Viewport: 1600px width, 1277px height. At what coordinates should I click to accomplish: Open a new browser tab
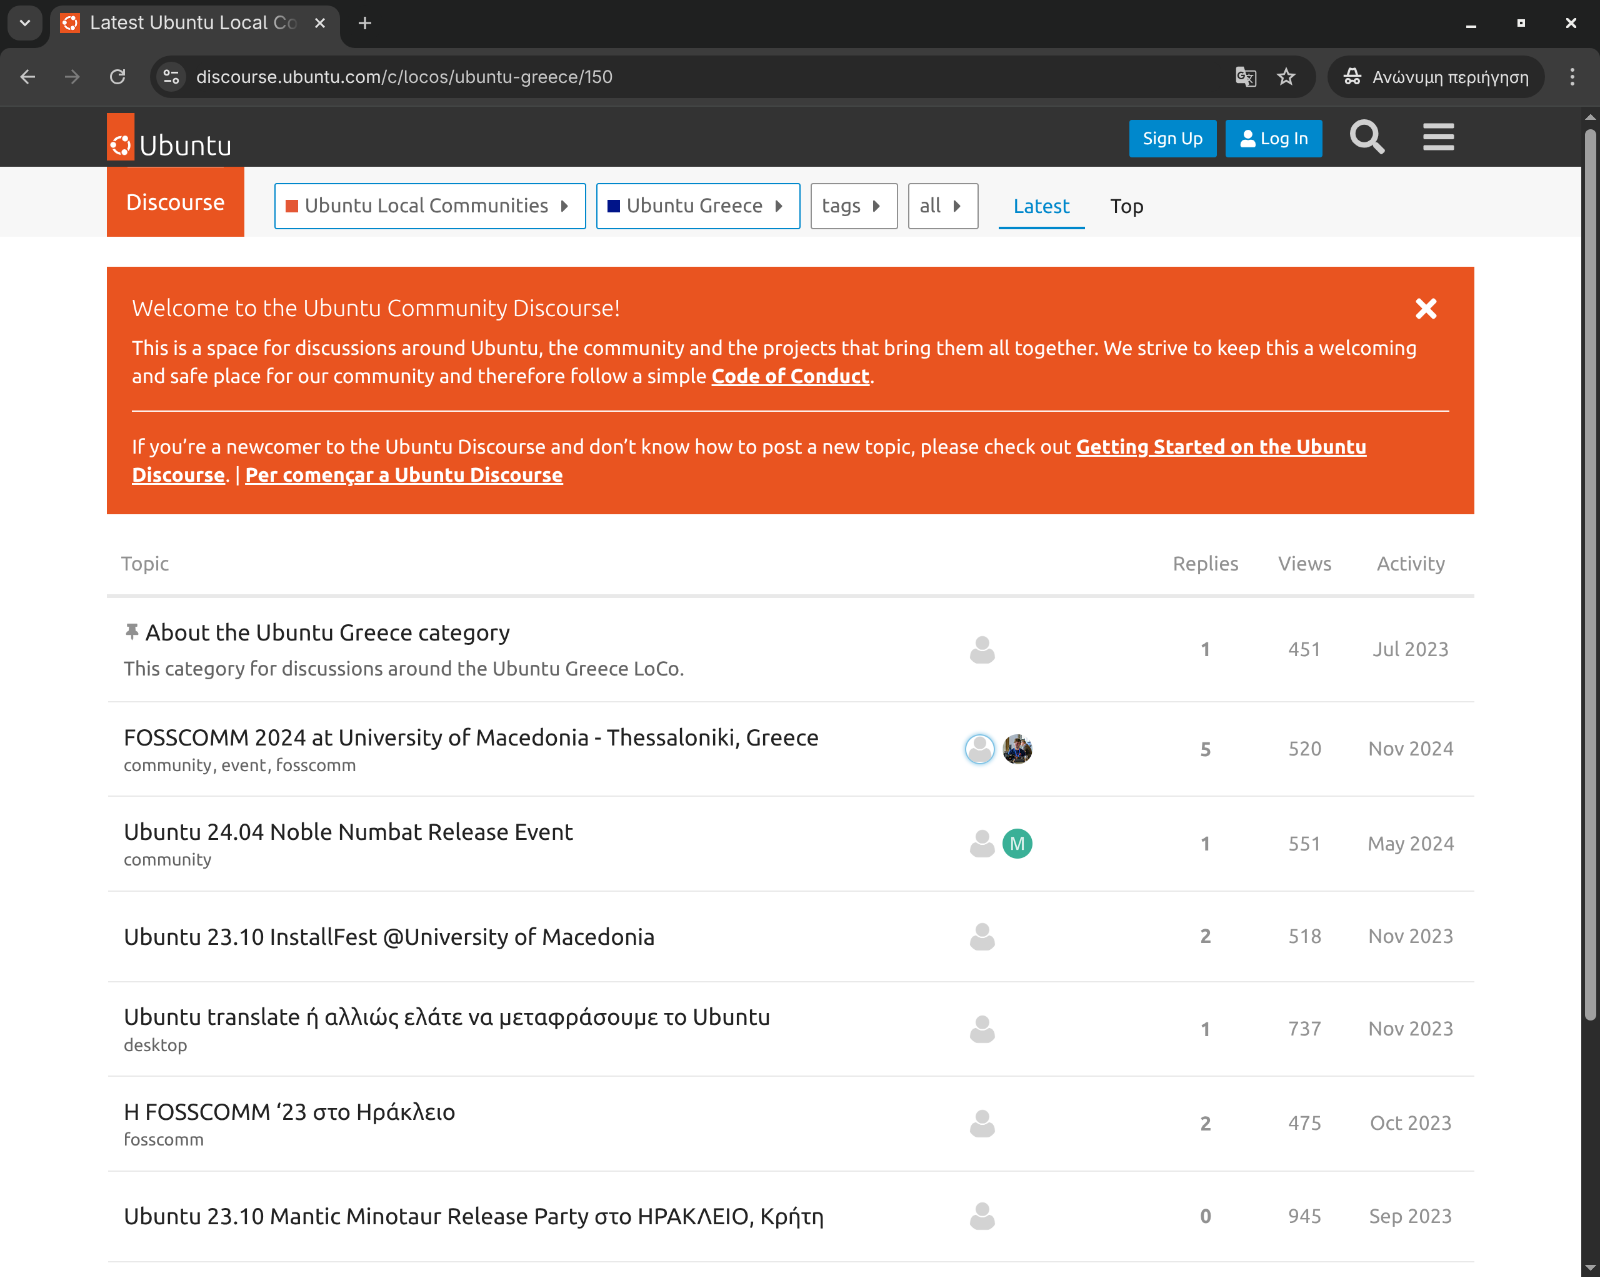click(365, 23)
